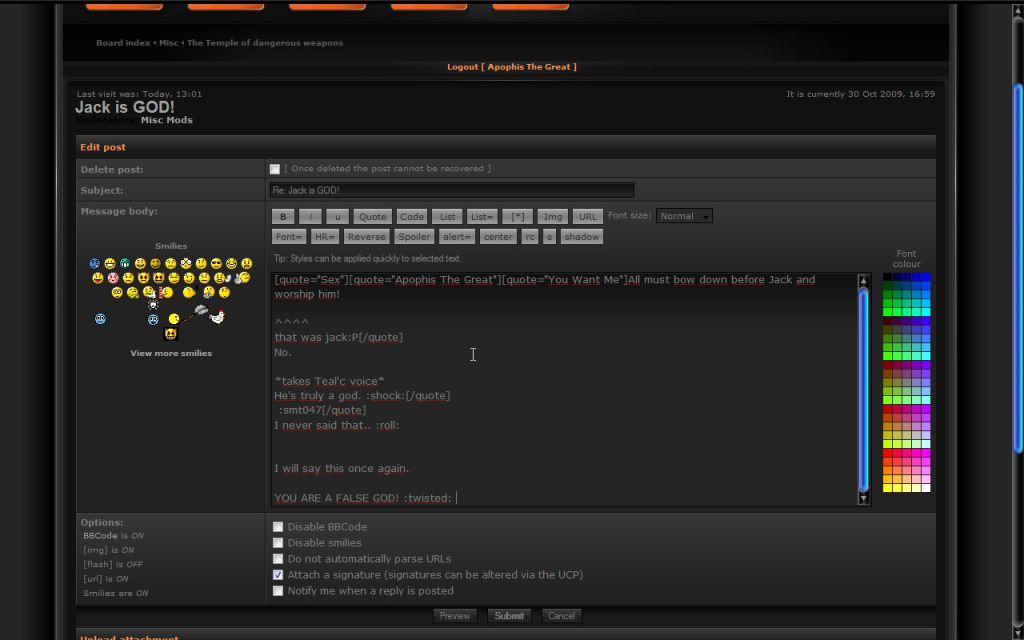Open the Font size dropdown
1024x640 pixels.
point(684,216)
